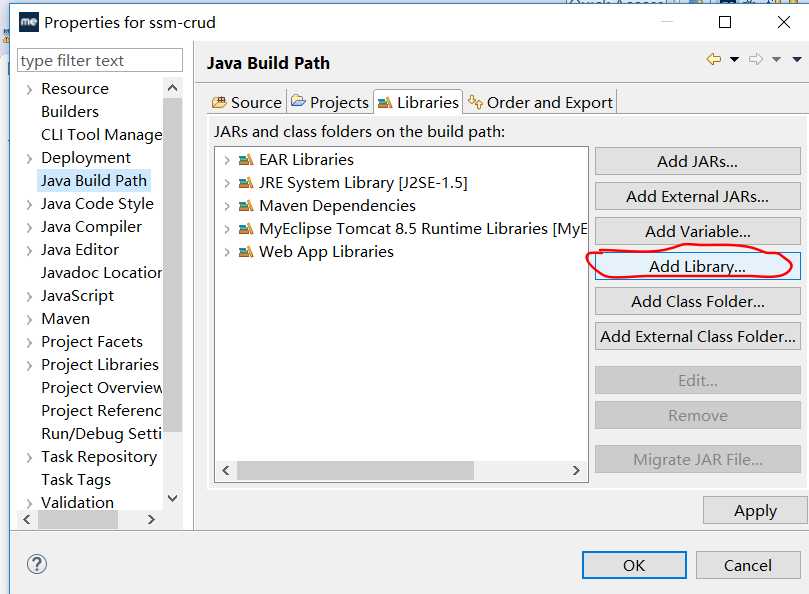This screenshot has width=809, height=594.
Task: Select Builders in the sidebar
Action: 70,111
